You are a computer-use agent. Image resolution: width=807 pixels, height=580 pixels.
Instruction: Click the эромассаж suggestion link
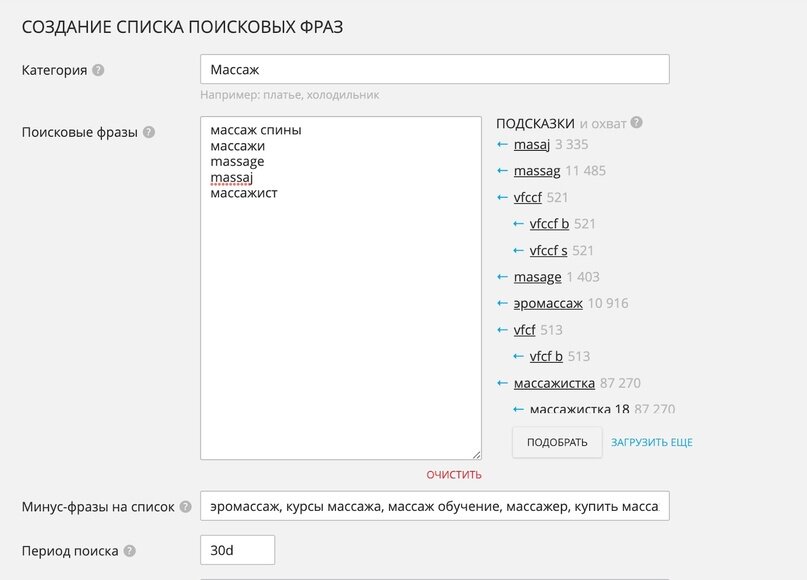[548, 304]
